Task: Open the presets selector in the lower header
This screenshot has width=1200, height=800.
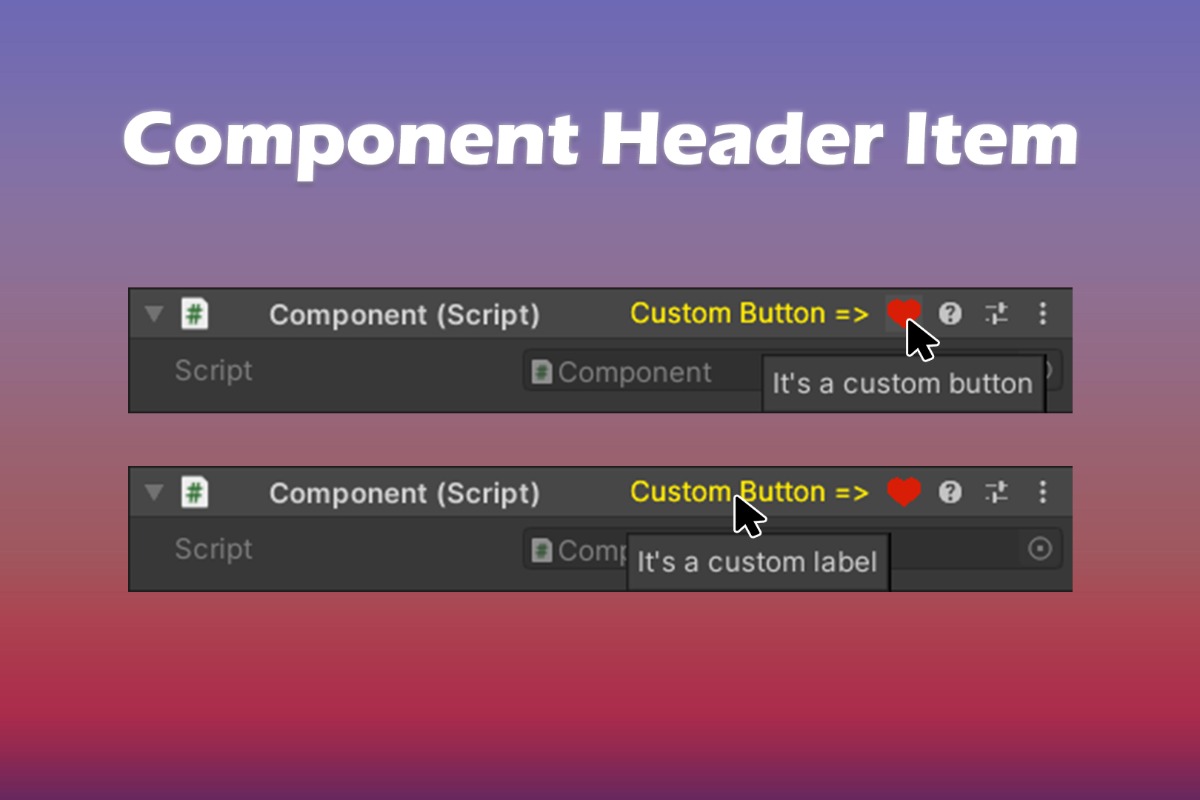Action: [x=996, y=492]
